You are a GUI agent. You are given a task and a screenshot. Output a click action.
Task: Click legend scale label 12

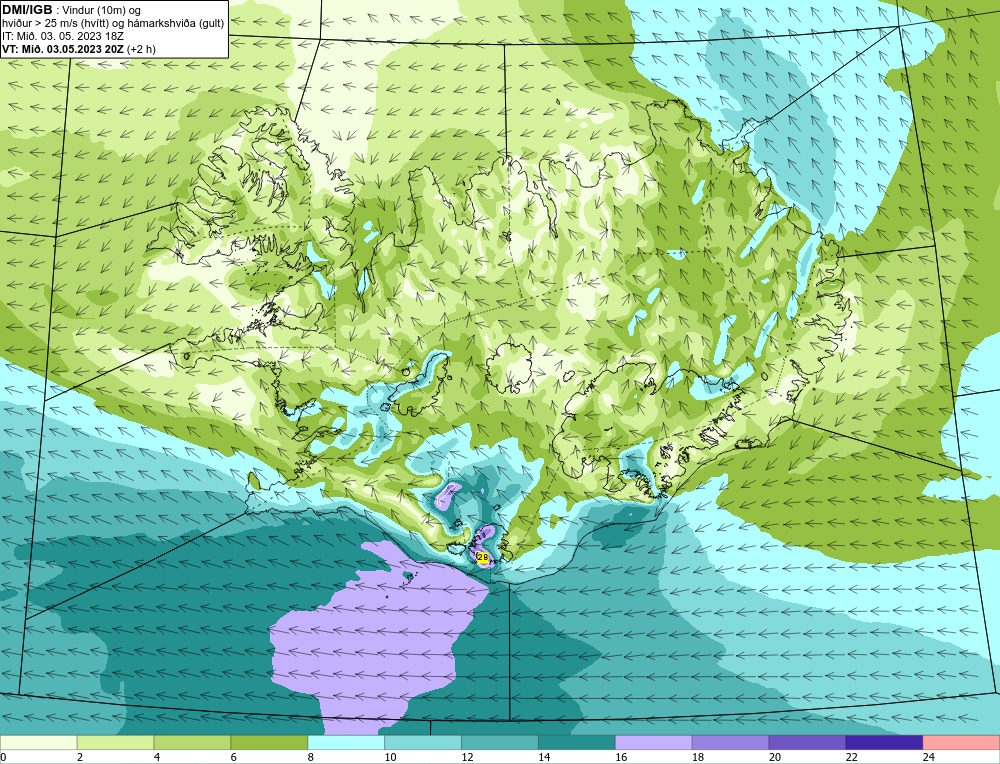pyautogui.click(x=467, y=757)
